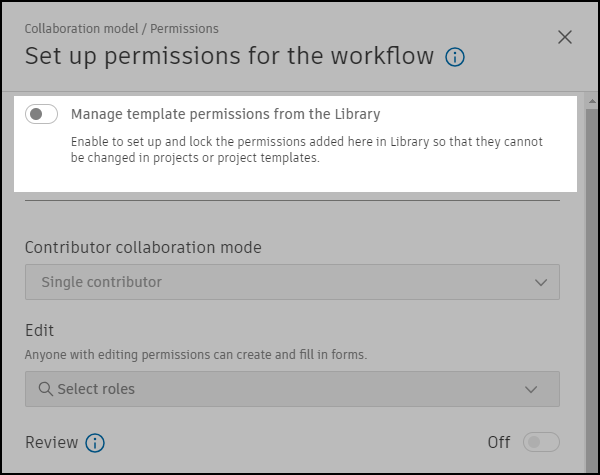
Task: Click the Review section label
Action: pyautogui.click(x=50, y=442)
